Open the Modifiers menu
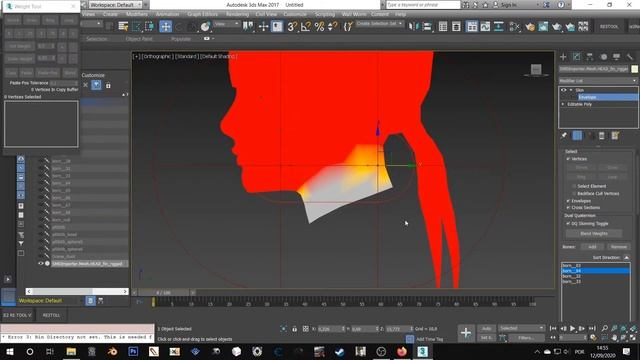The image size is (640, 360). pos(136,14)
